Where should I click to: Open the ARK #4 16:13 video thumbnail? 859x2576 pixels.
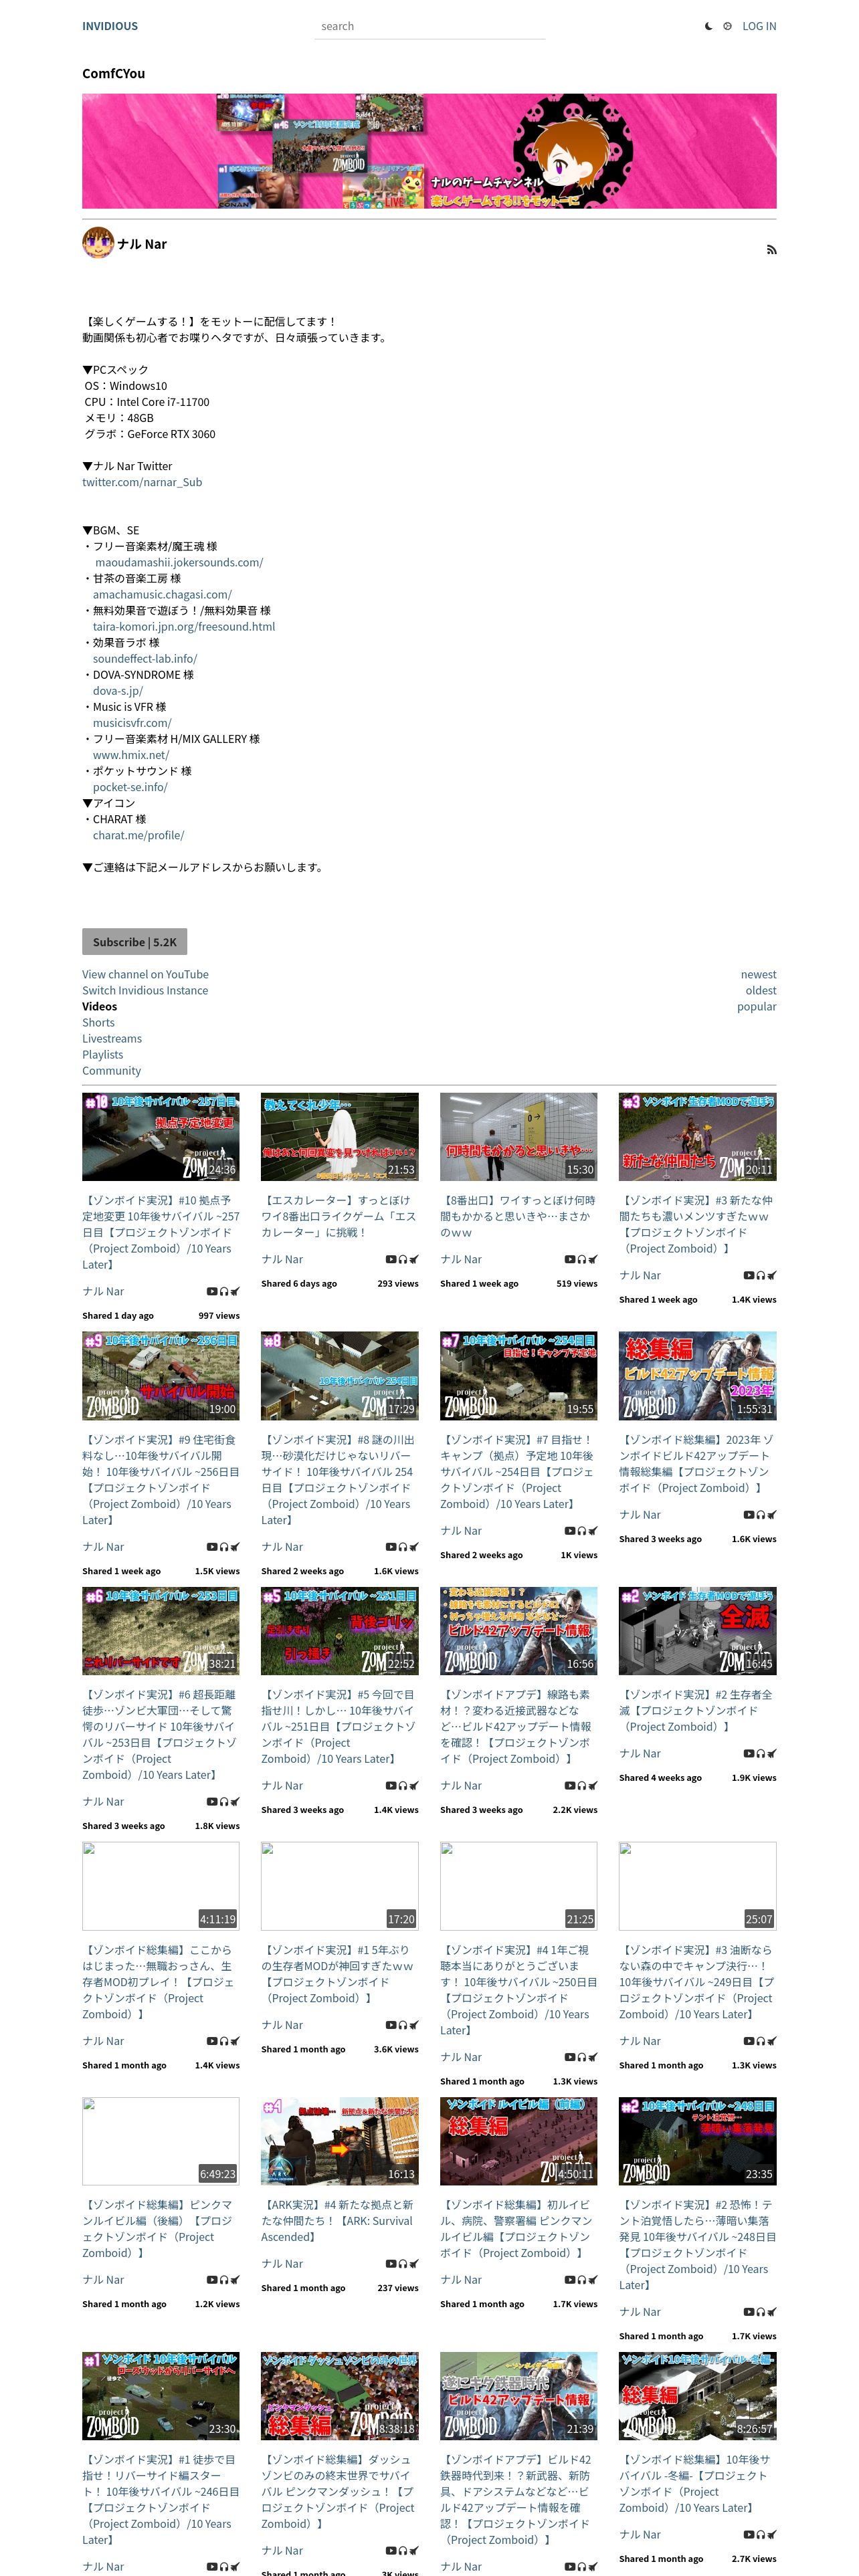(340, 2140)
